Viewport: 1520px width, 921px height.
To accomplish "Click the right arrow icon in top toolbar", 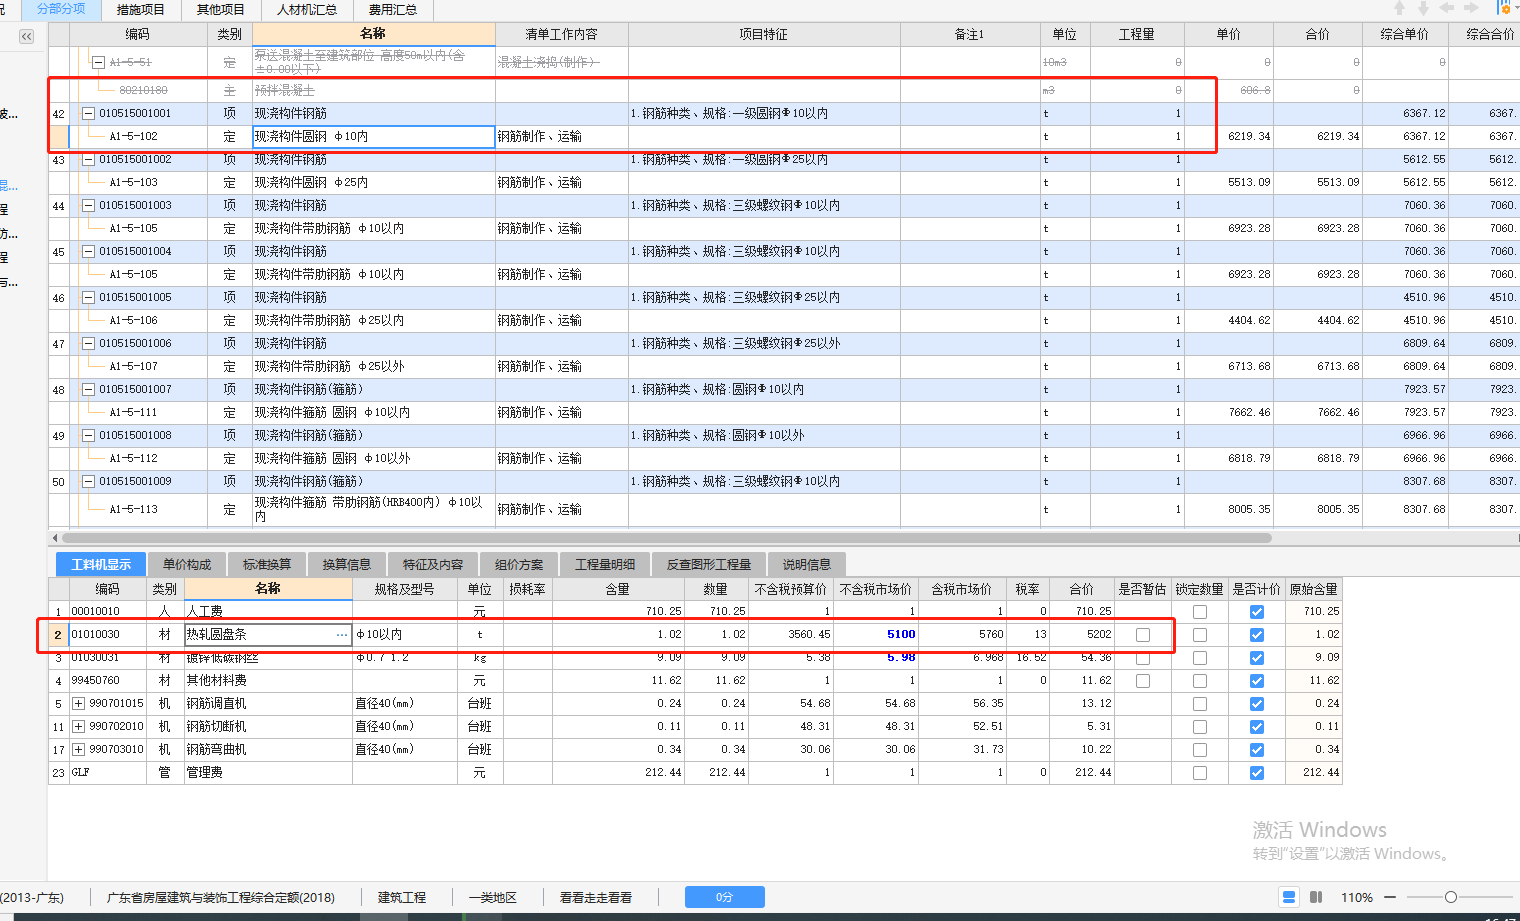I will [1471, 8].
